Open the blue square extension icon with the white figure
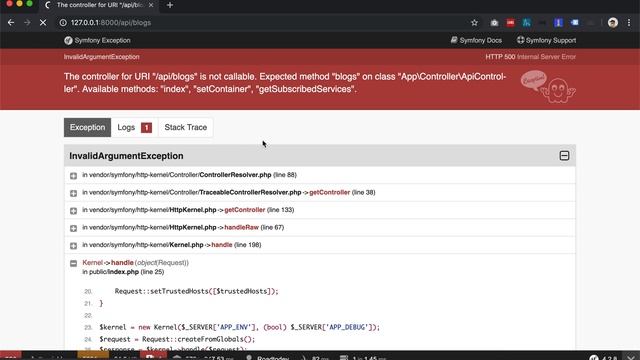 tap(558, 23)
